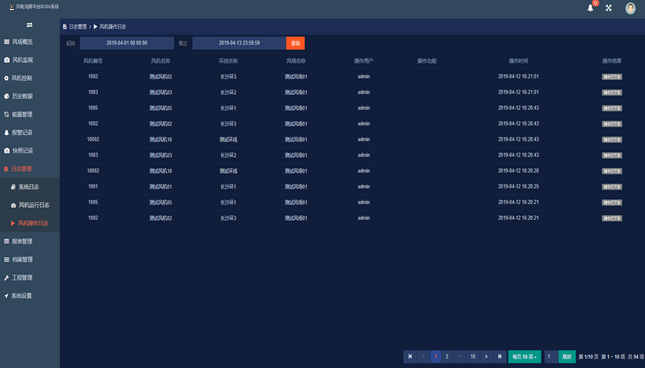Viewport: 645px width, 368px height.
Task: Click the orange 查询 search button
Action: click(295, 43)
